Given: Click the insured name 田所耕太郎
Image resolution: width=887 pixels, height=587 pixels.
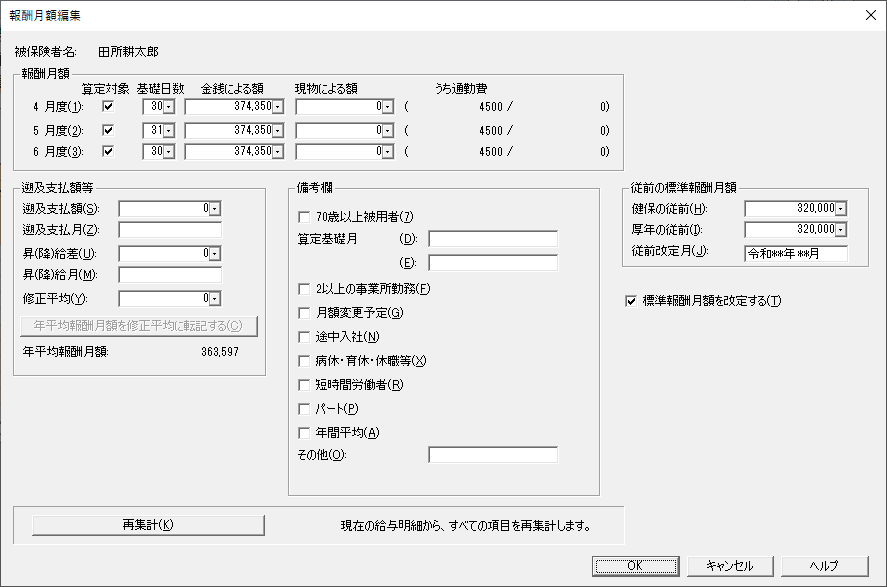Looking at the screenshot, I should [128, 52].
